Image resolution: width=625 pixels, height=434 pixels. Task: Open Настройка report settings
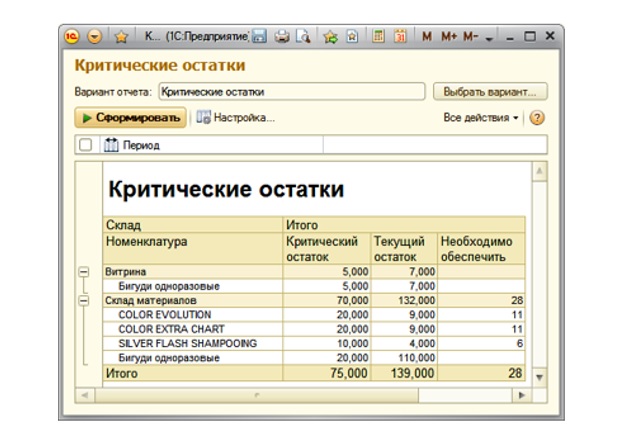[235, 118]
